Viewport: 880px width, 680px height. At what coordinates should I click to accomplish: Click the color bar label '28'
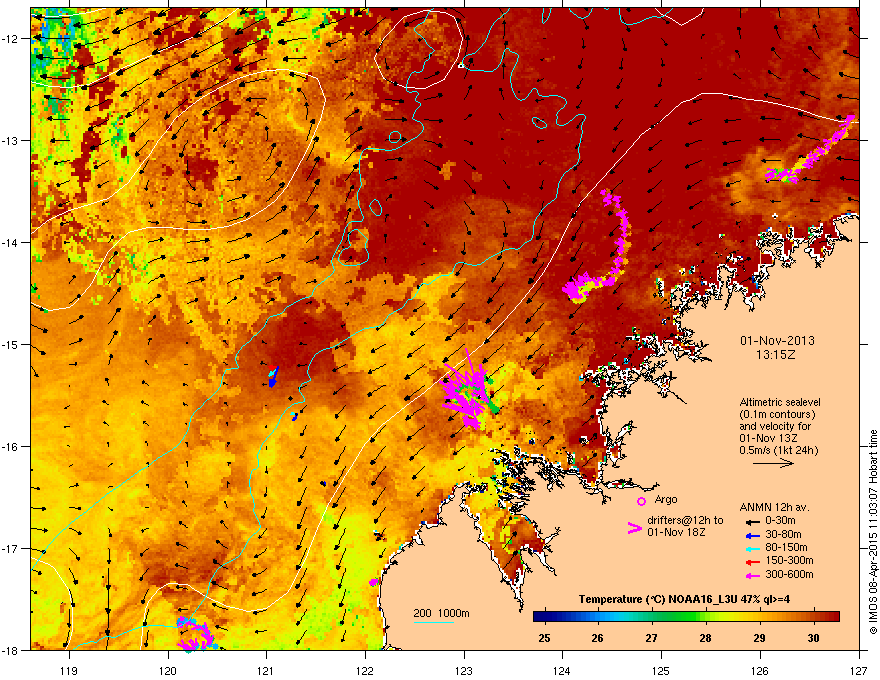coord(705,638)
